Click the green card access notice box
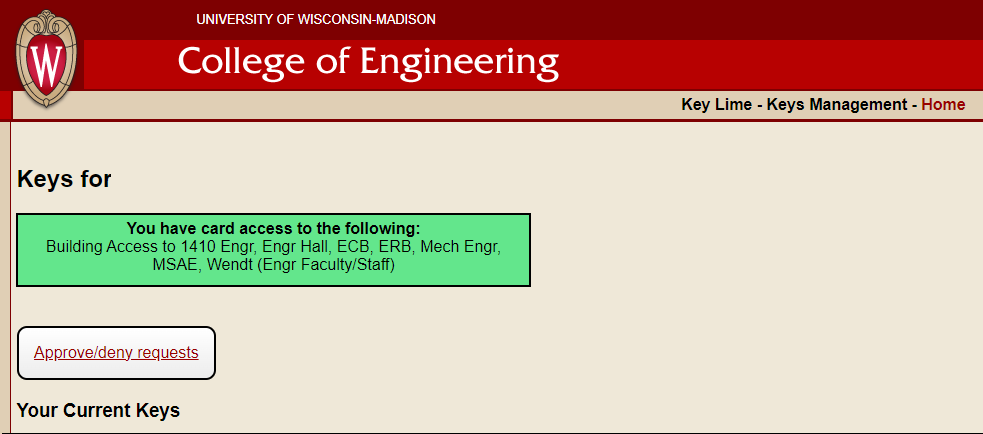The image size is (983, 434). [x=273, y=250]
